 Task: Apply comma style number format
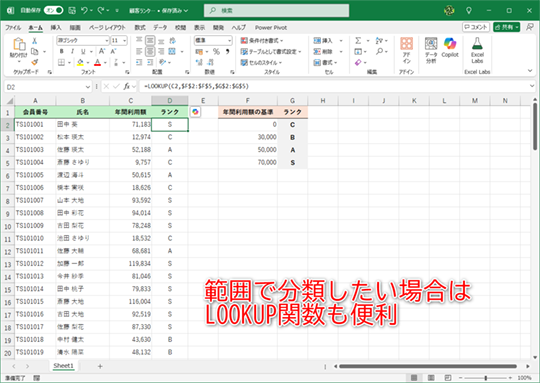click(x=227, y=52)
